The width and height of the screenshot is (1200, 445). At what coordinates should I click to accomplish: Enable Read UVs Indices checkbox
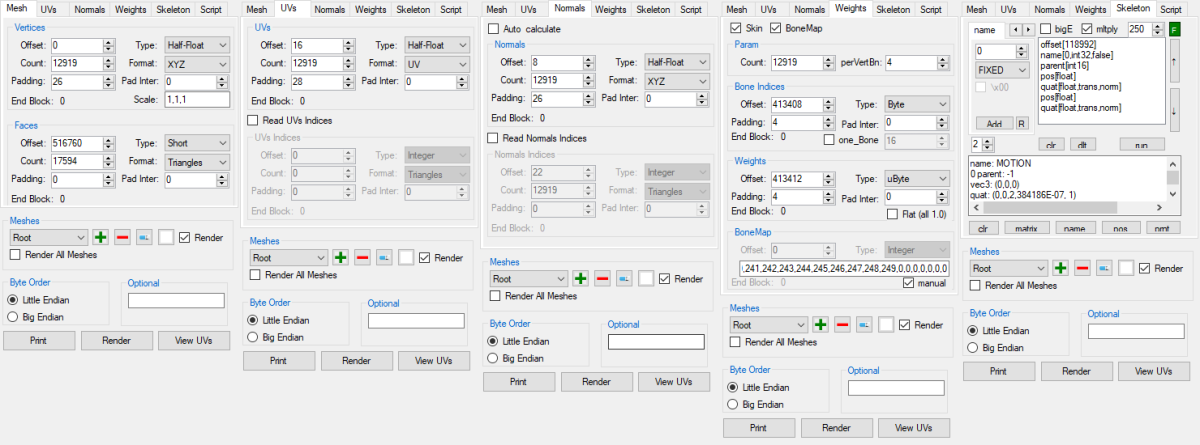coord(290,120)
